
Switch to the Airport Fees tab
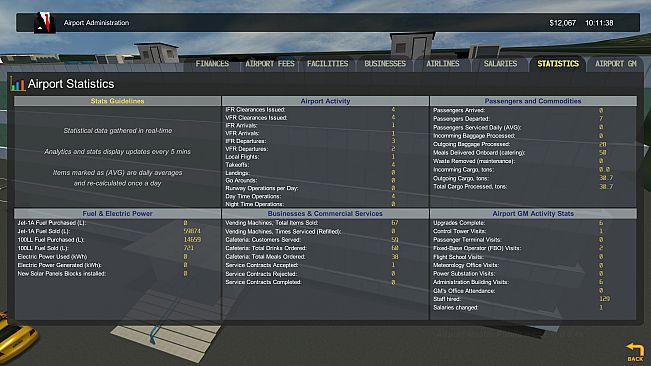(269, 63)
